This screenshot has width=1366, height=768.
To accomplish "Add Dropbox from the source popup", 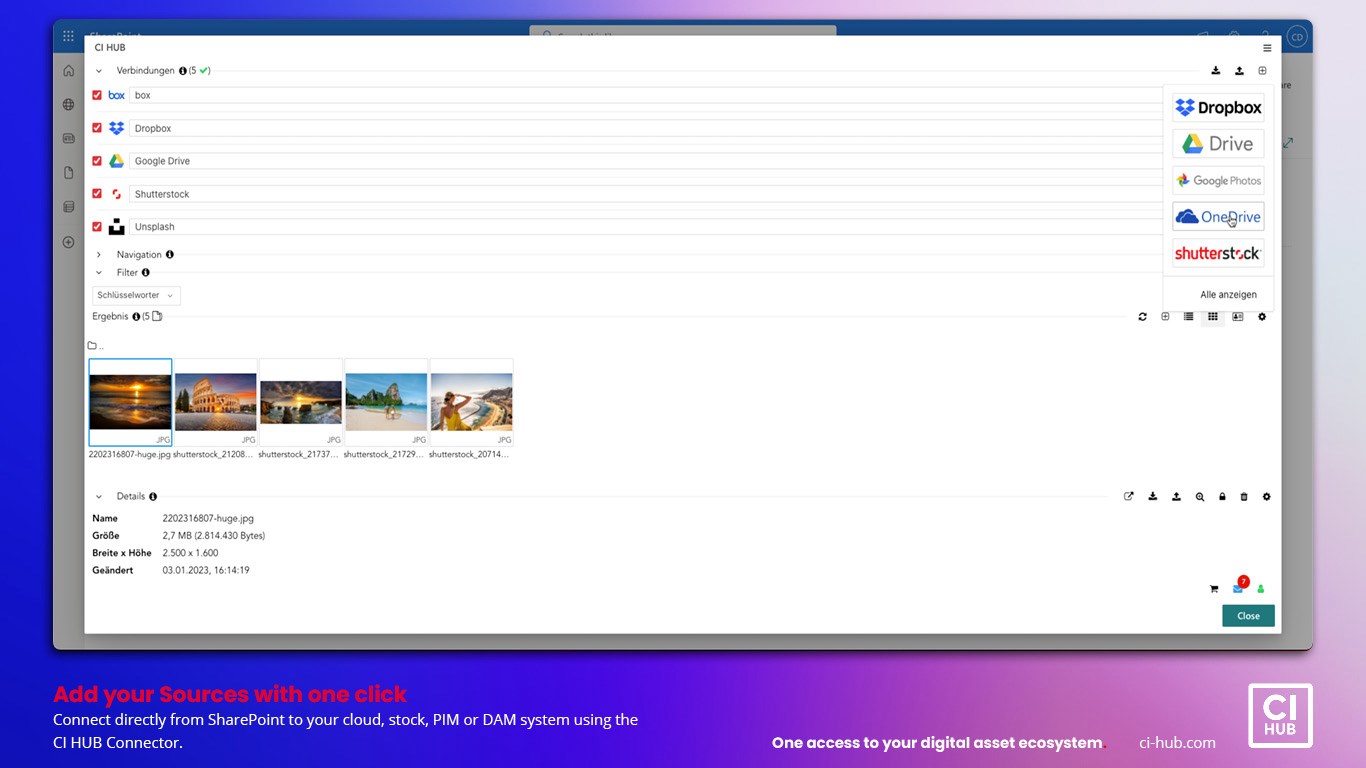I will (x=1218, y=107).
